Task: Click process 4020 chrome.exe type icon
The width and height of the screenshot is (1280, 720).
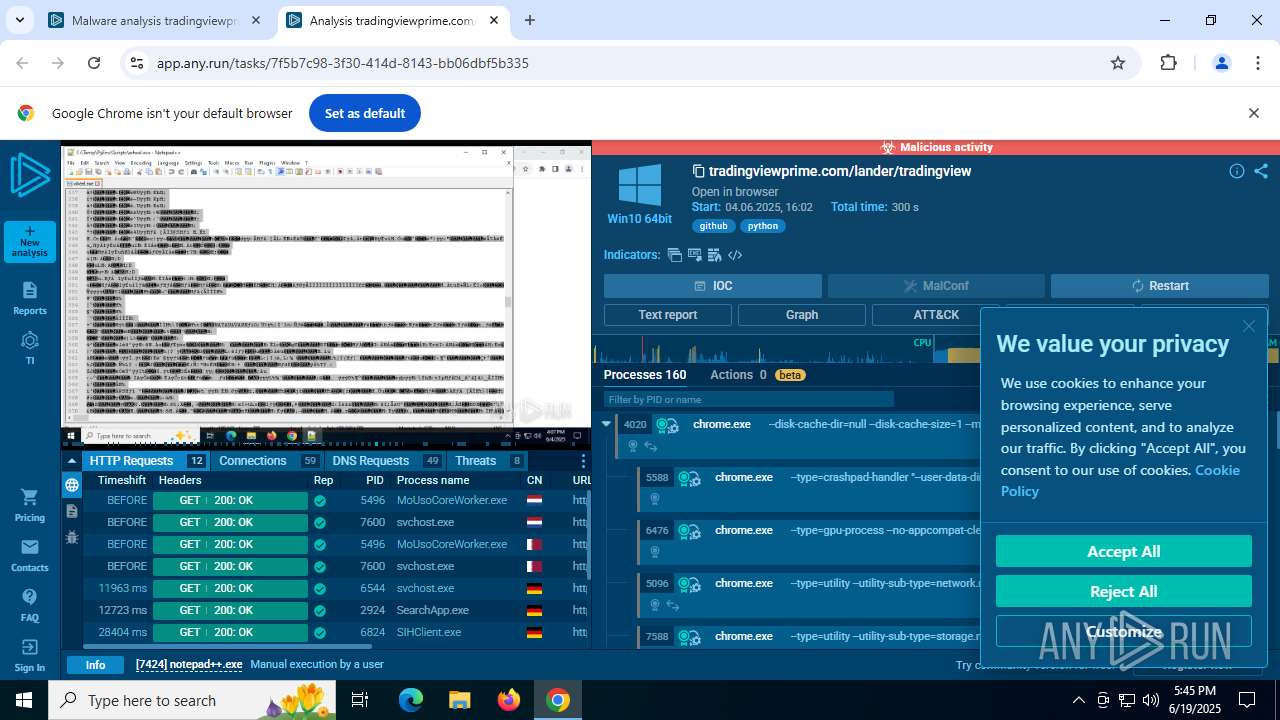Action: (x=668, y=425)
